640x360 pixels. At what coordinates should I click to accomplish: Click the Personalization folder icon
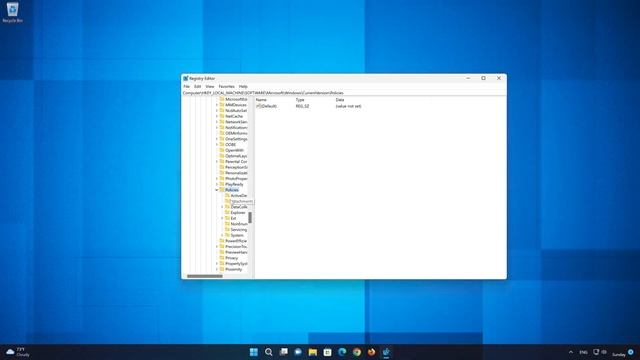tap(222, 173)
